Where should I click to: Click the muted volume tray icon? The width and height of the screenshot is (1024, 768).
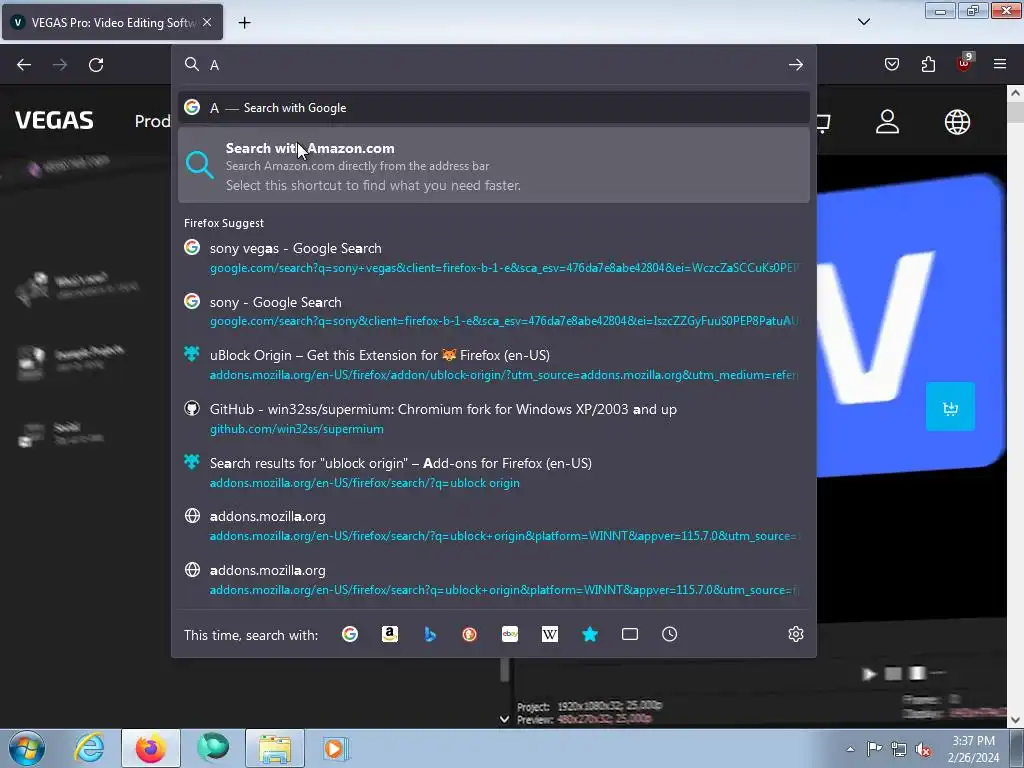pos(923,749)
